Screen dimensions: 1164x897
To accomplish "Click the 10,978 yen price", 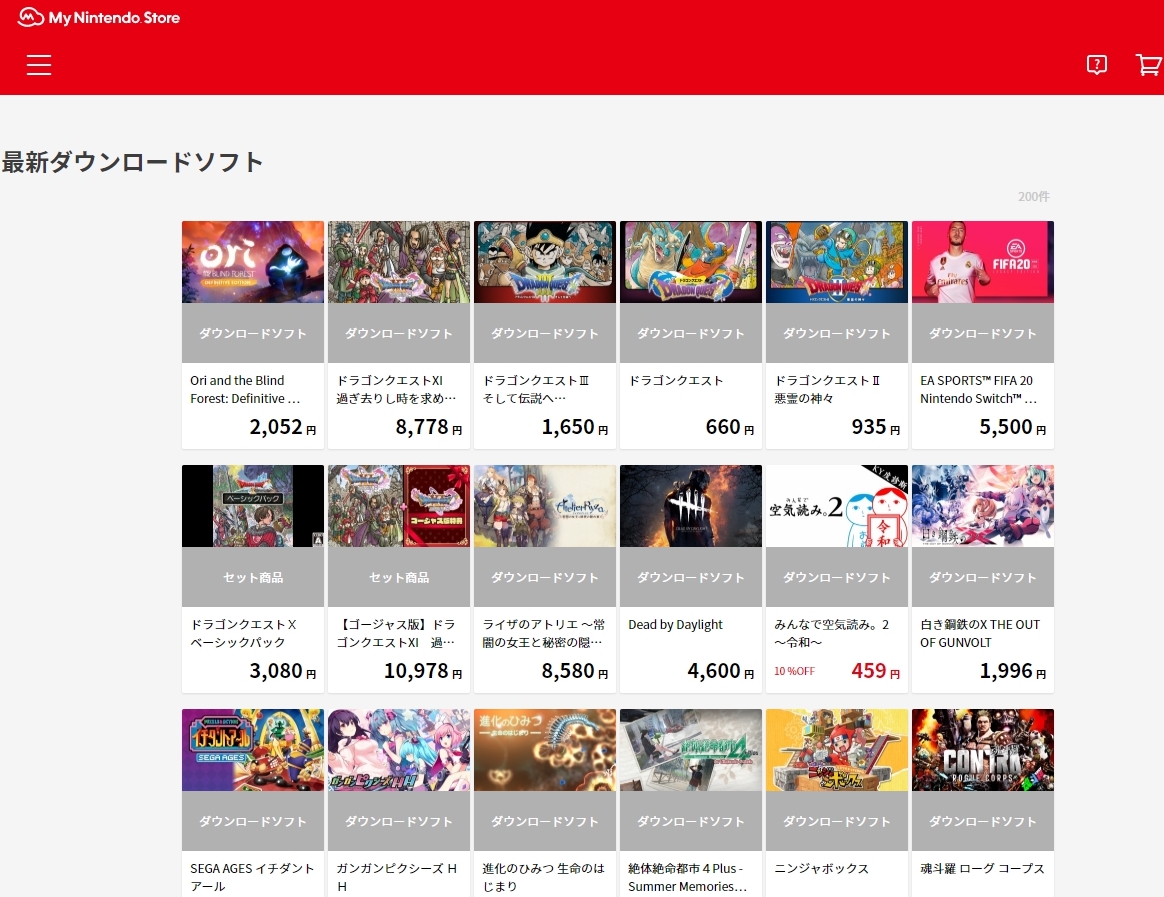I will pos(423,671).
